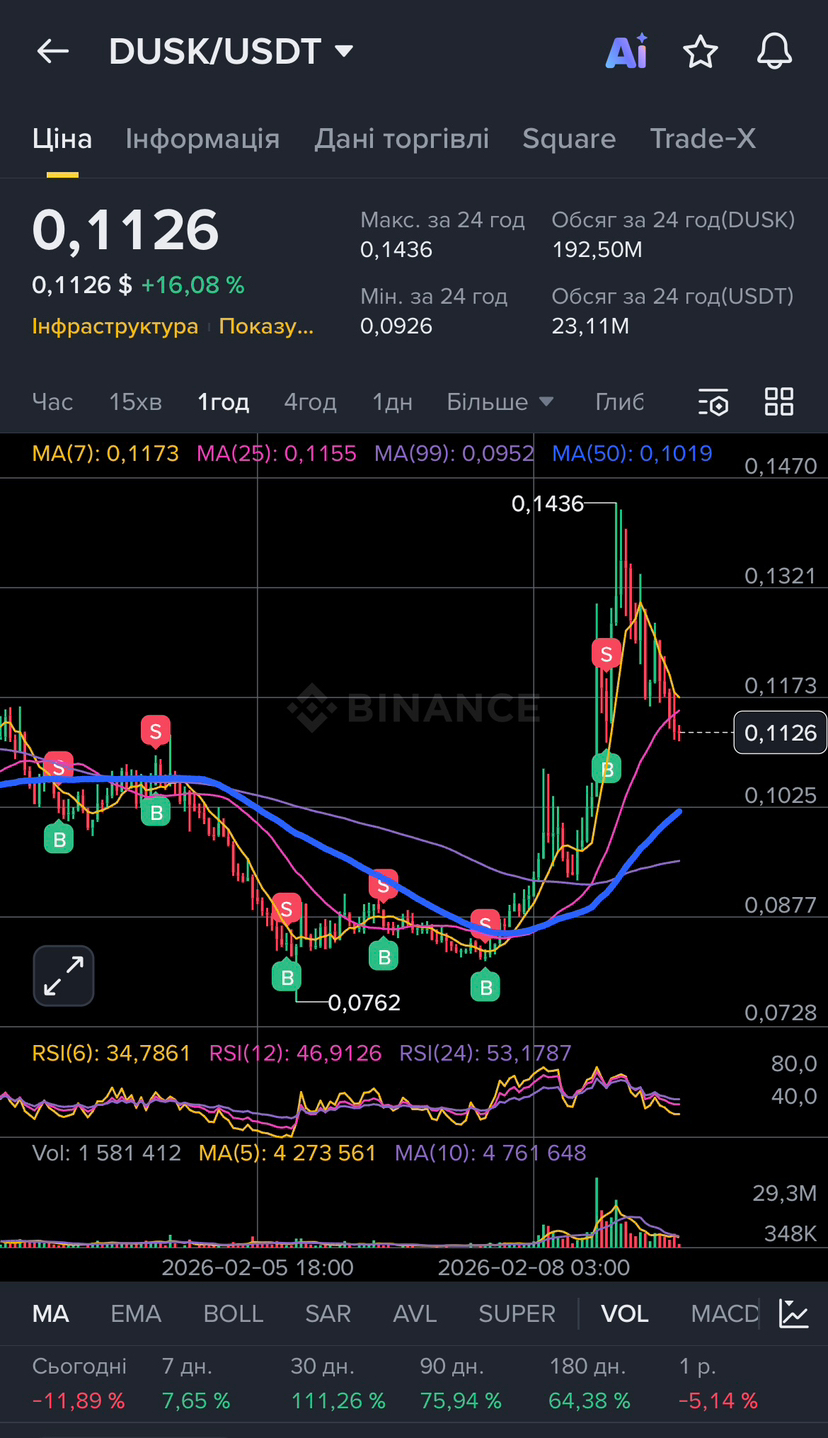Open the Показу... tag link
This screenshot has height=1438, width=828.
point(266,326)
